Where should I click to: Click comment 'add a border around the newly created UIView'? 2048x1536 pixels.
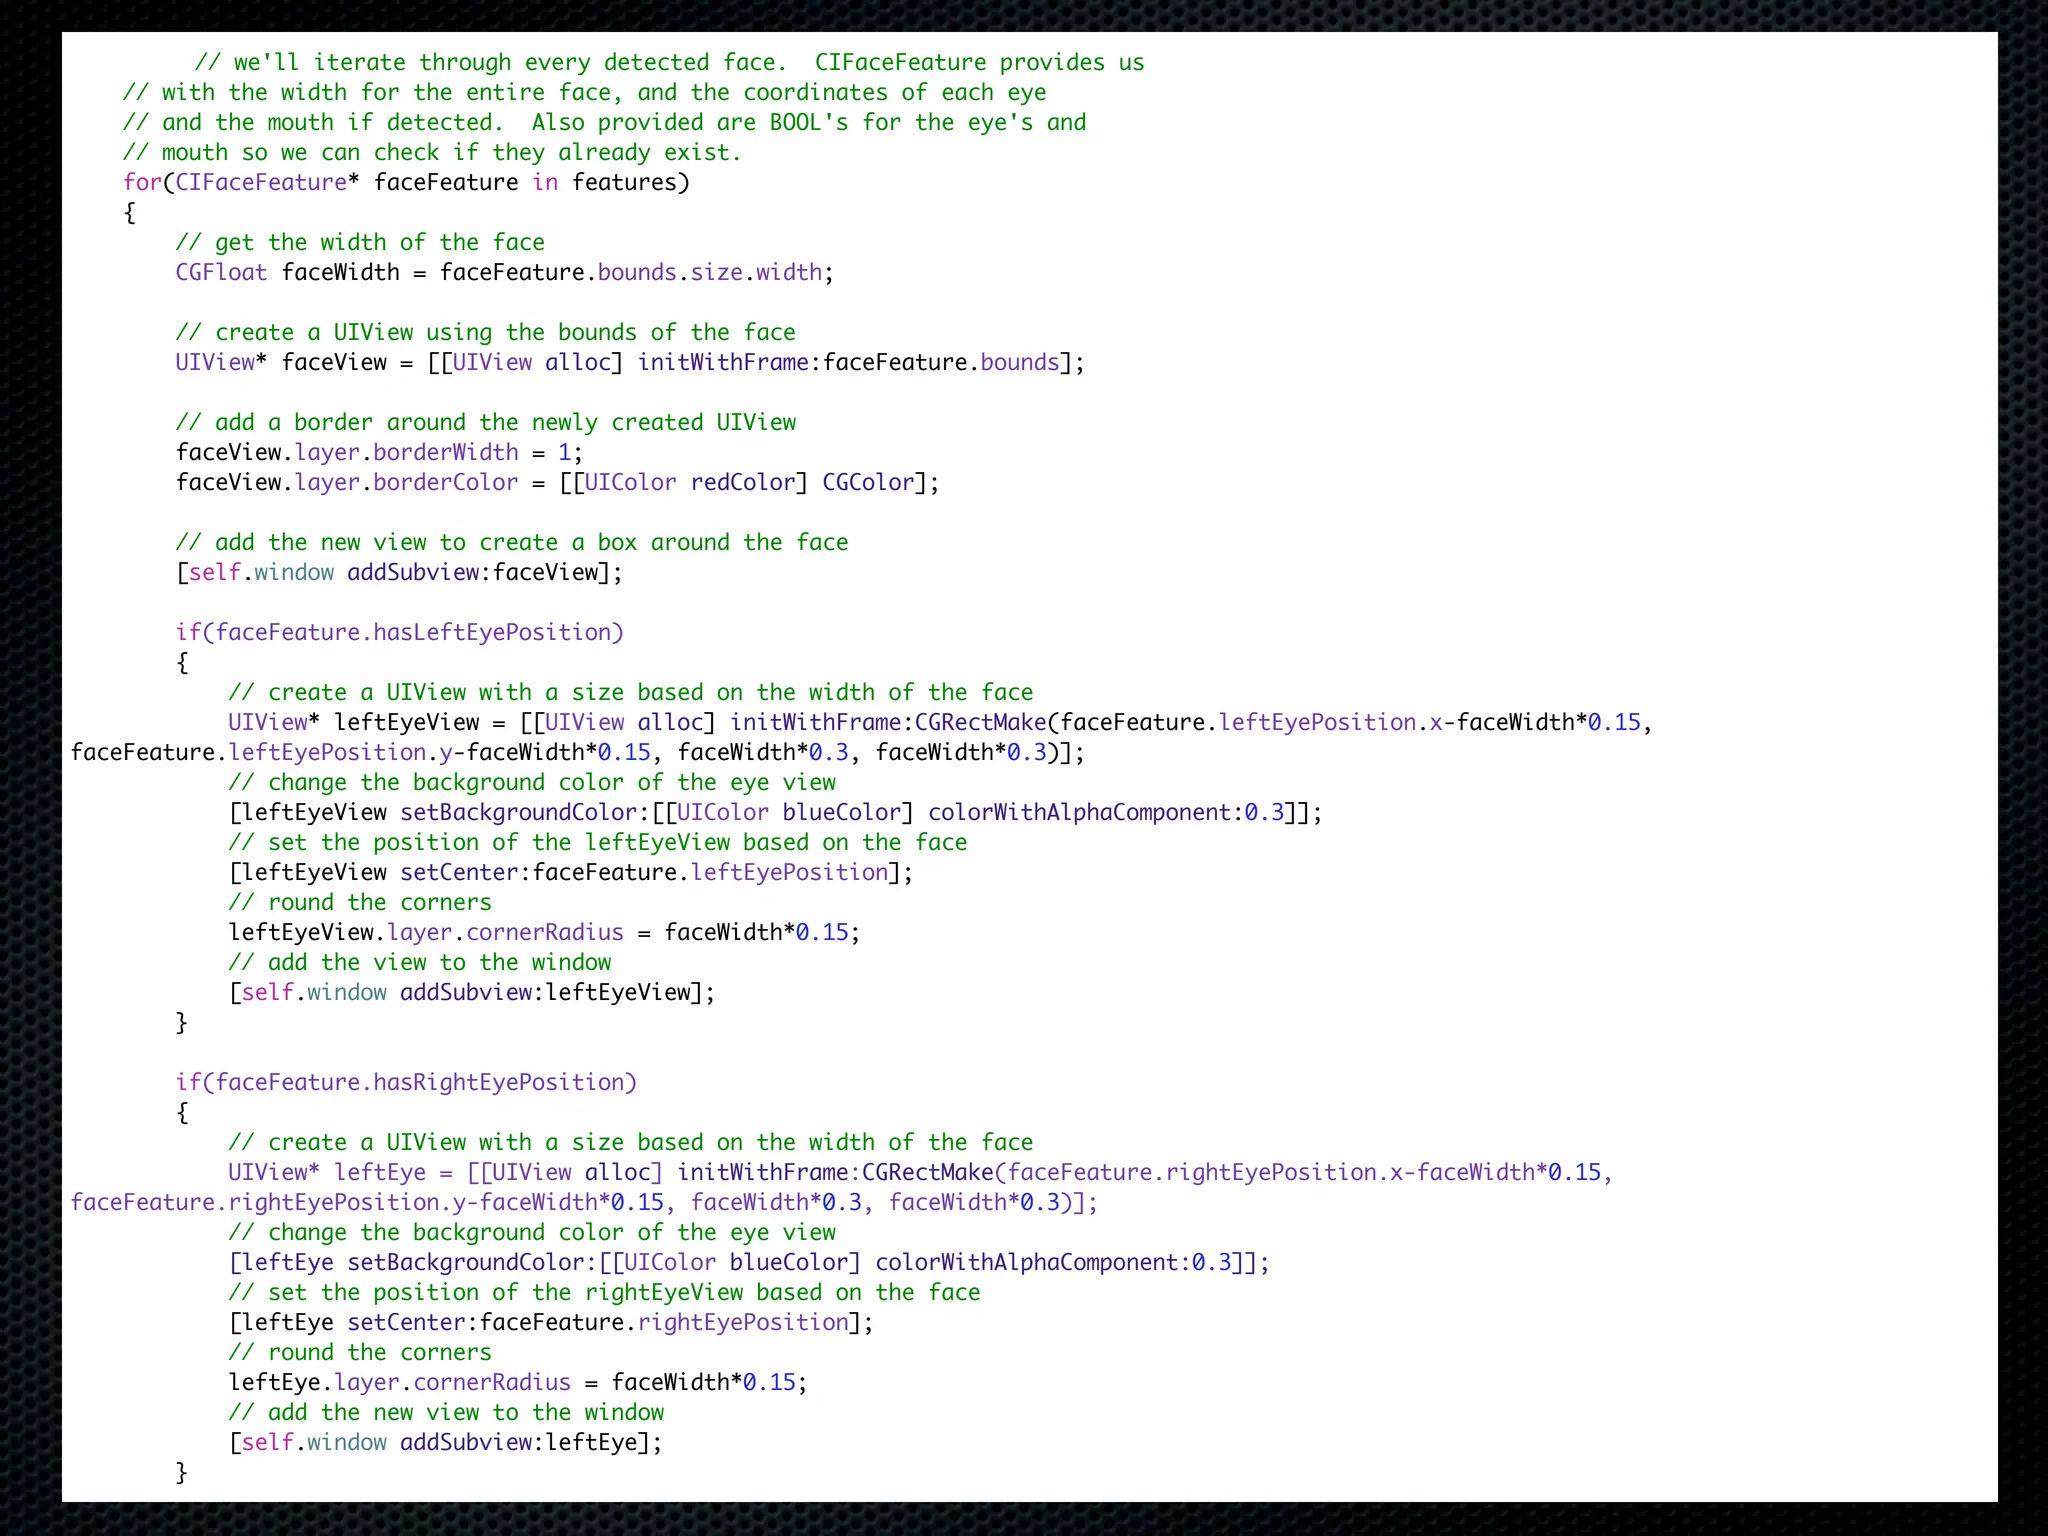pos(486,422)
